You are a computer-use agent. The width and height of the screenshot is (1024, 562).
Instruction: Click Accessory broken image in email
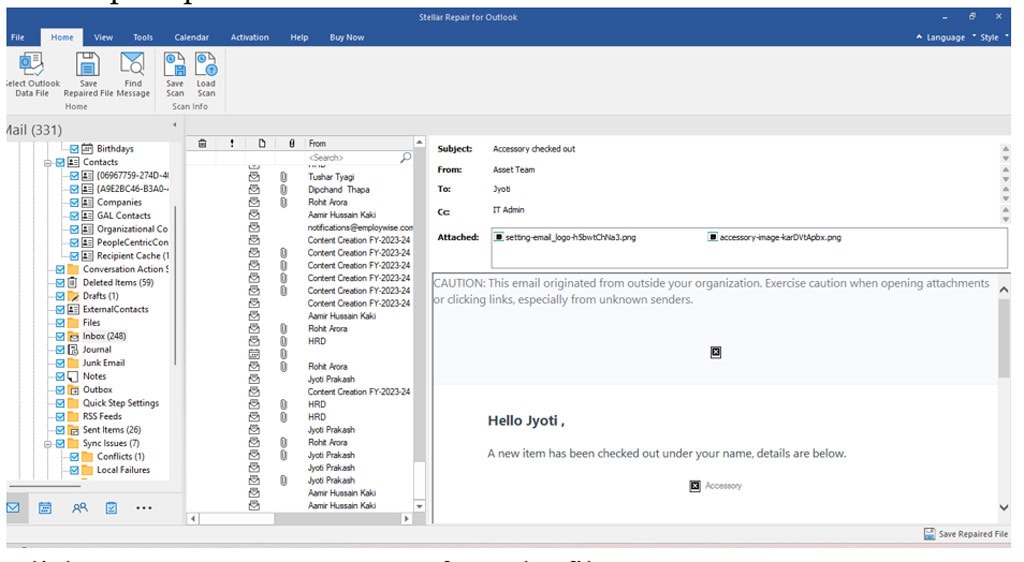[695, 486]
